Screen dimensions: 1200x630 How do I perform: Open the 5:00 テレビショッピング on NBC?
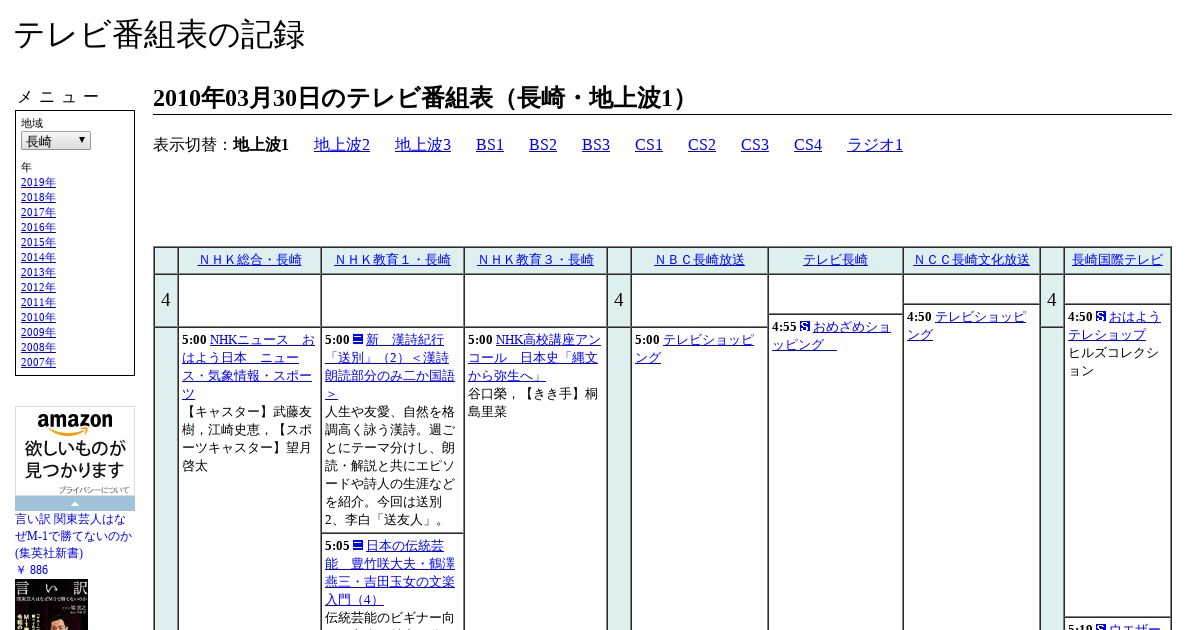(694, 349)
